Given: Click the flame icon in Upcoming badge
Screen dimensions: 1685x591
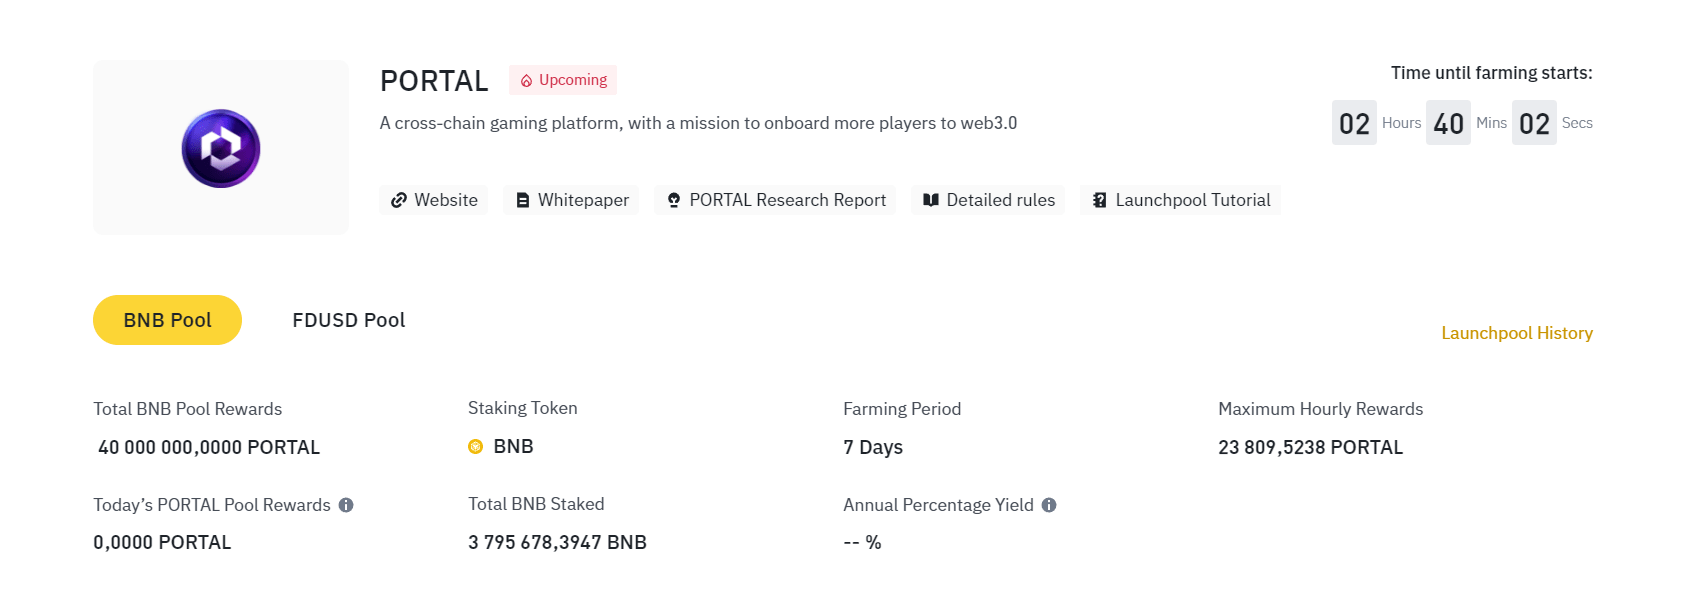Looking at the screenshot, I should point(526,81).
